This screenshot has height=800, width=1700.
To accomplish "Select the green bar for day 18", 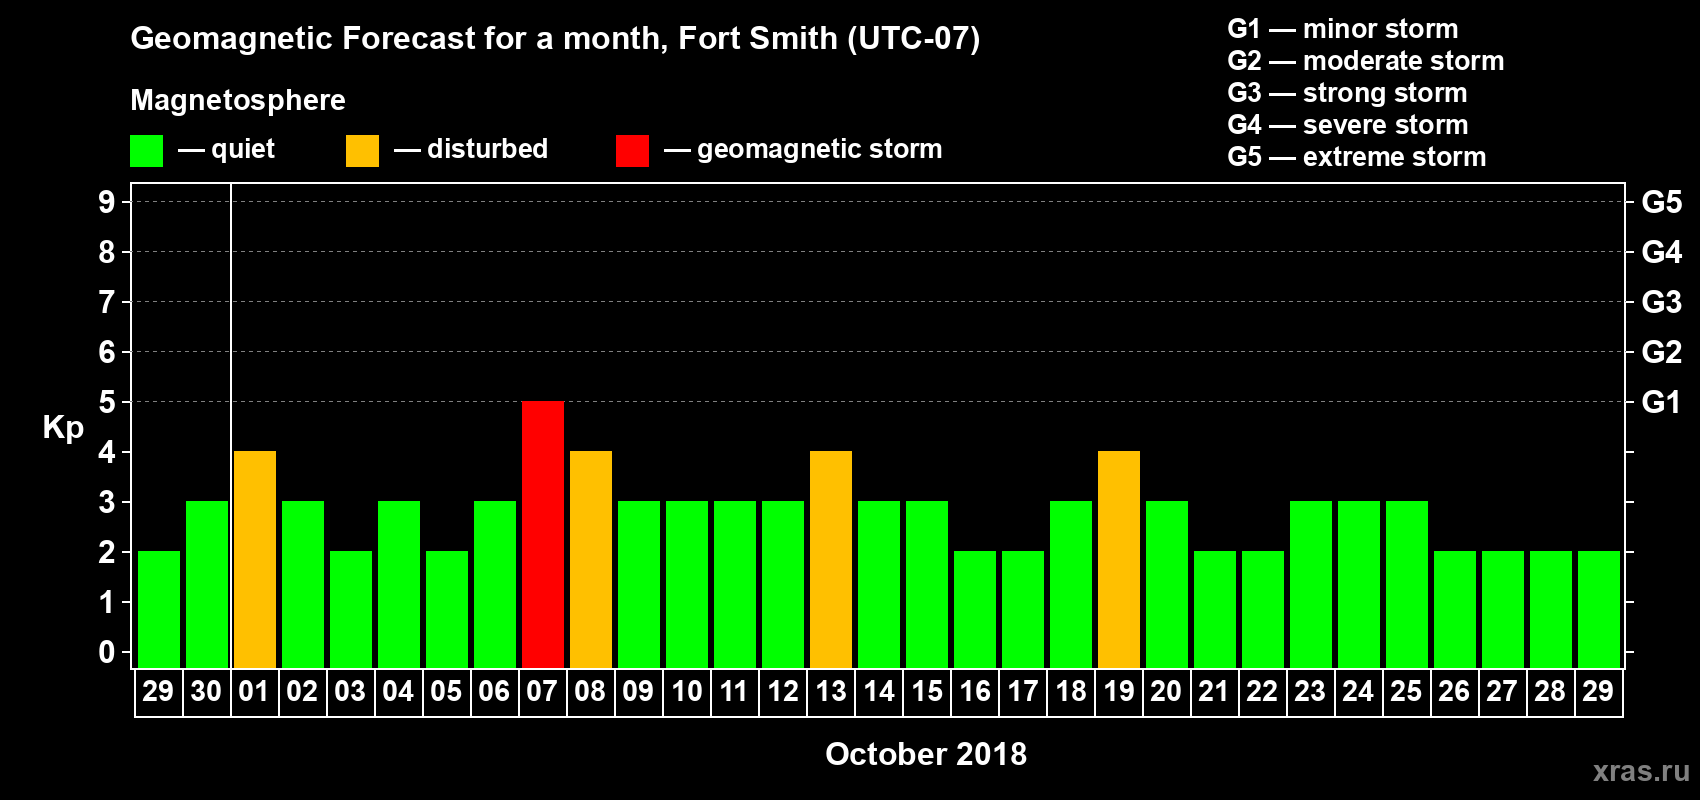I will point(1071,585).
